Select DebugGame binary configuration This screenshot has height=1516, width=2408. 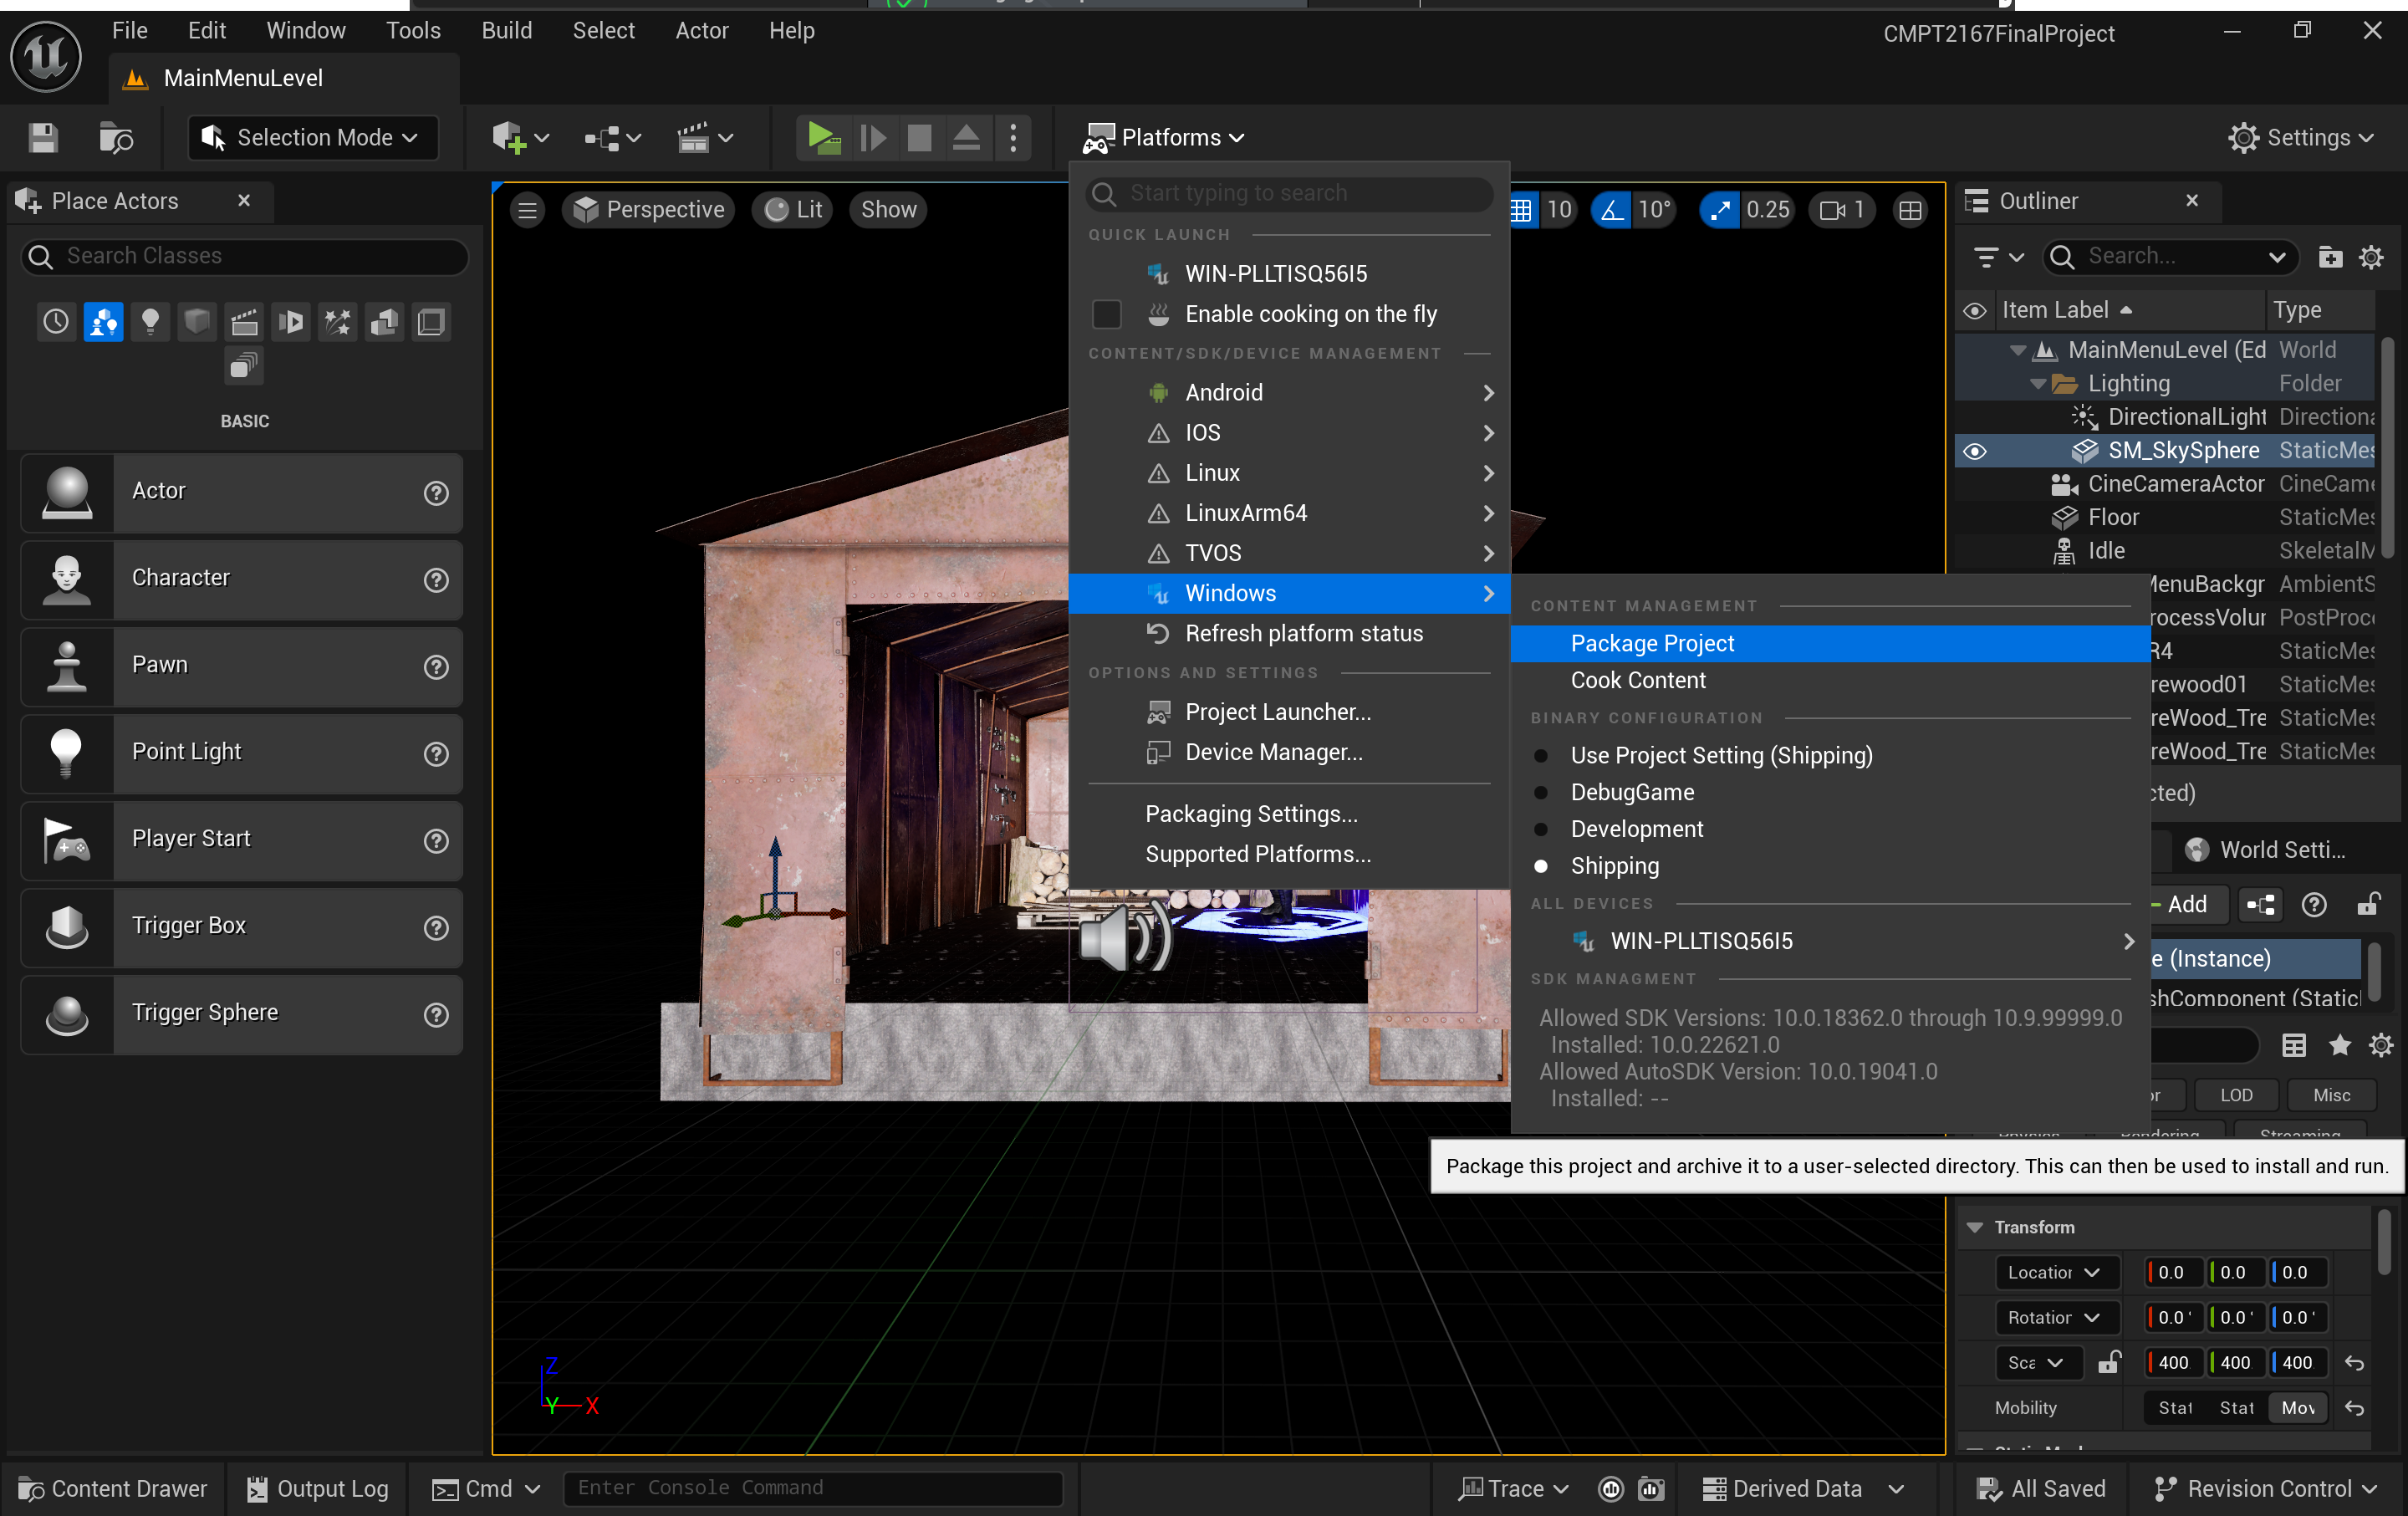click(x=1632, y=792)
